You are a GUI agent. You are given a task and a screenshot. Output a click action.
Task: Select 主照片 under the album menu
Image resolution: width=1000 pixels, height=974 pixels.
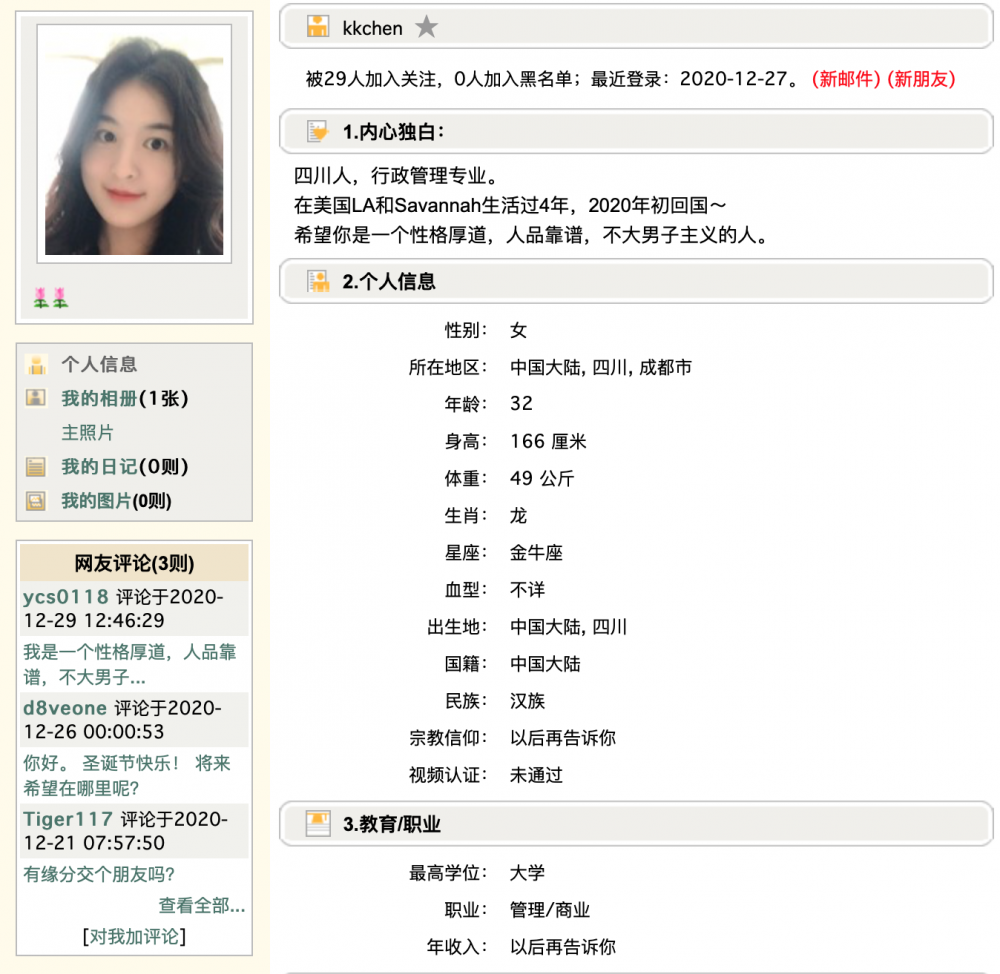pos(88,433)
